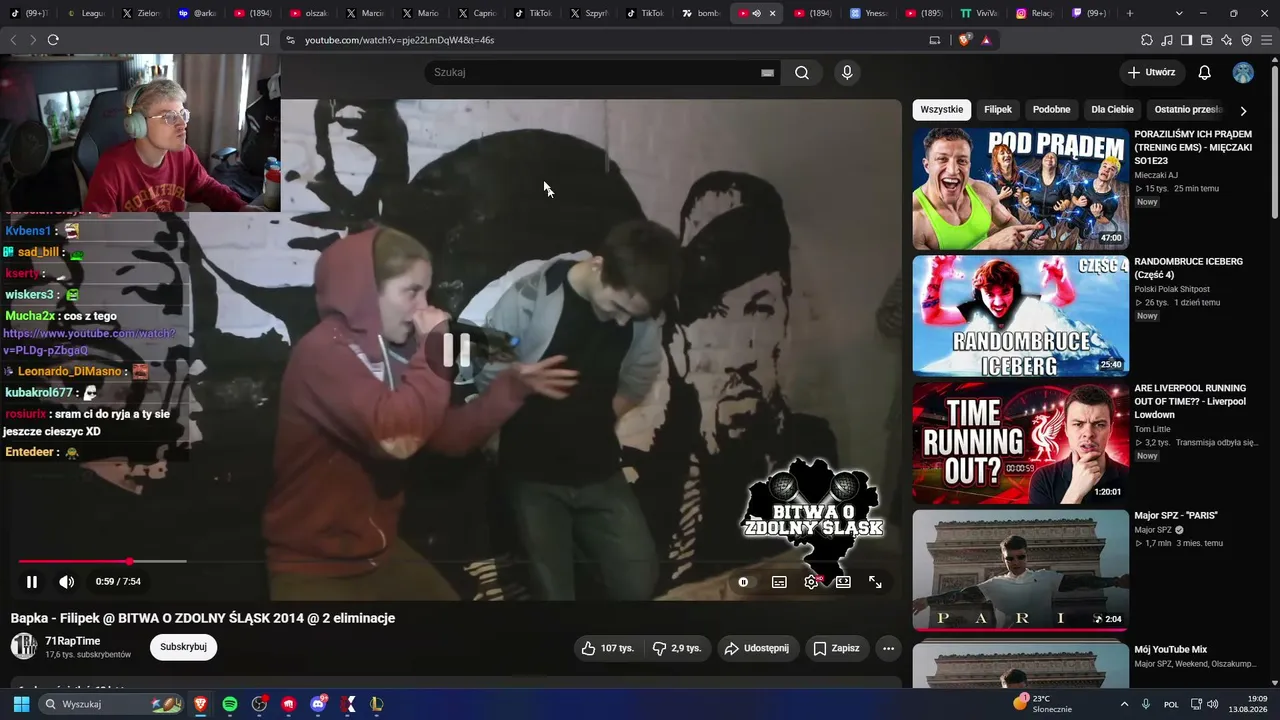Screen dimensions: 1280x720
Task: Subscribe with the Subskrybuj button
Action: (183, 647)
